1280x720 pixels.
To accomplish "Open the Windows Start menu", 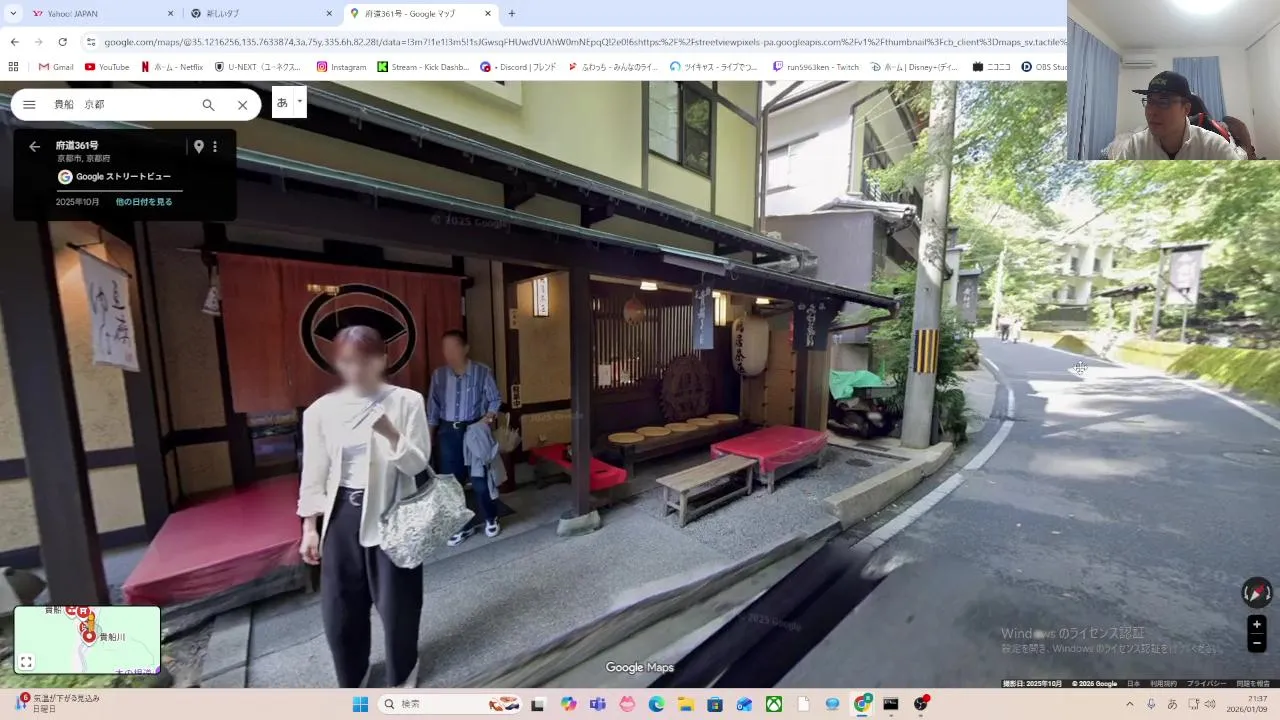I will tap(360, 704).
